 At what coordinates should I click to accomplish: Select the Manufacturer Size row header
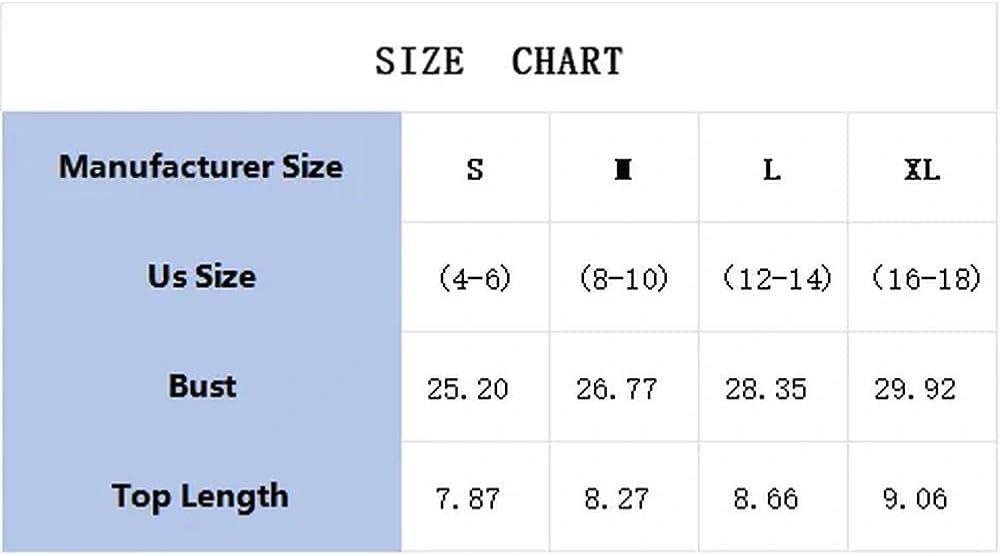click(201, 167)
